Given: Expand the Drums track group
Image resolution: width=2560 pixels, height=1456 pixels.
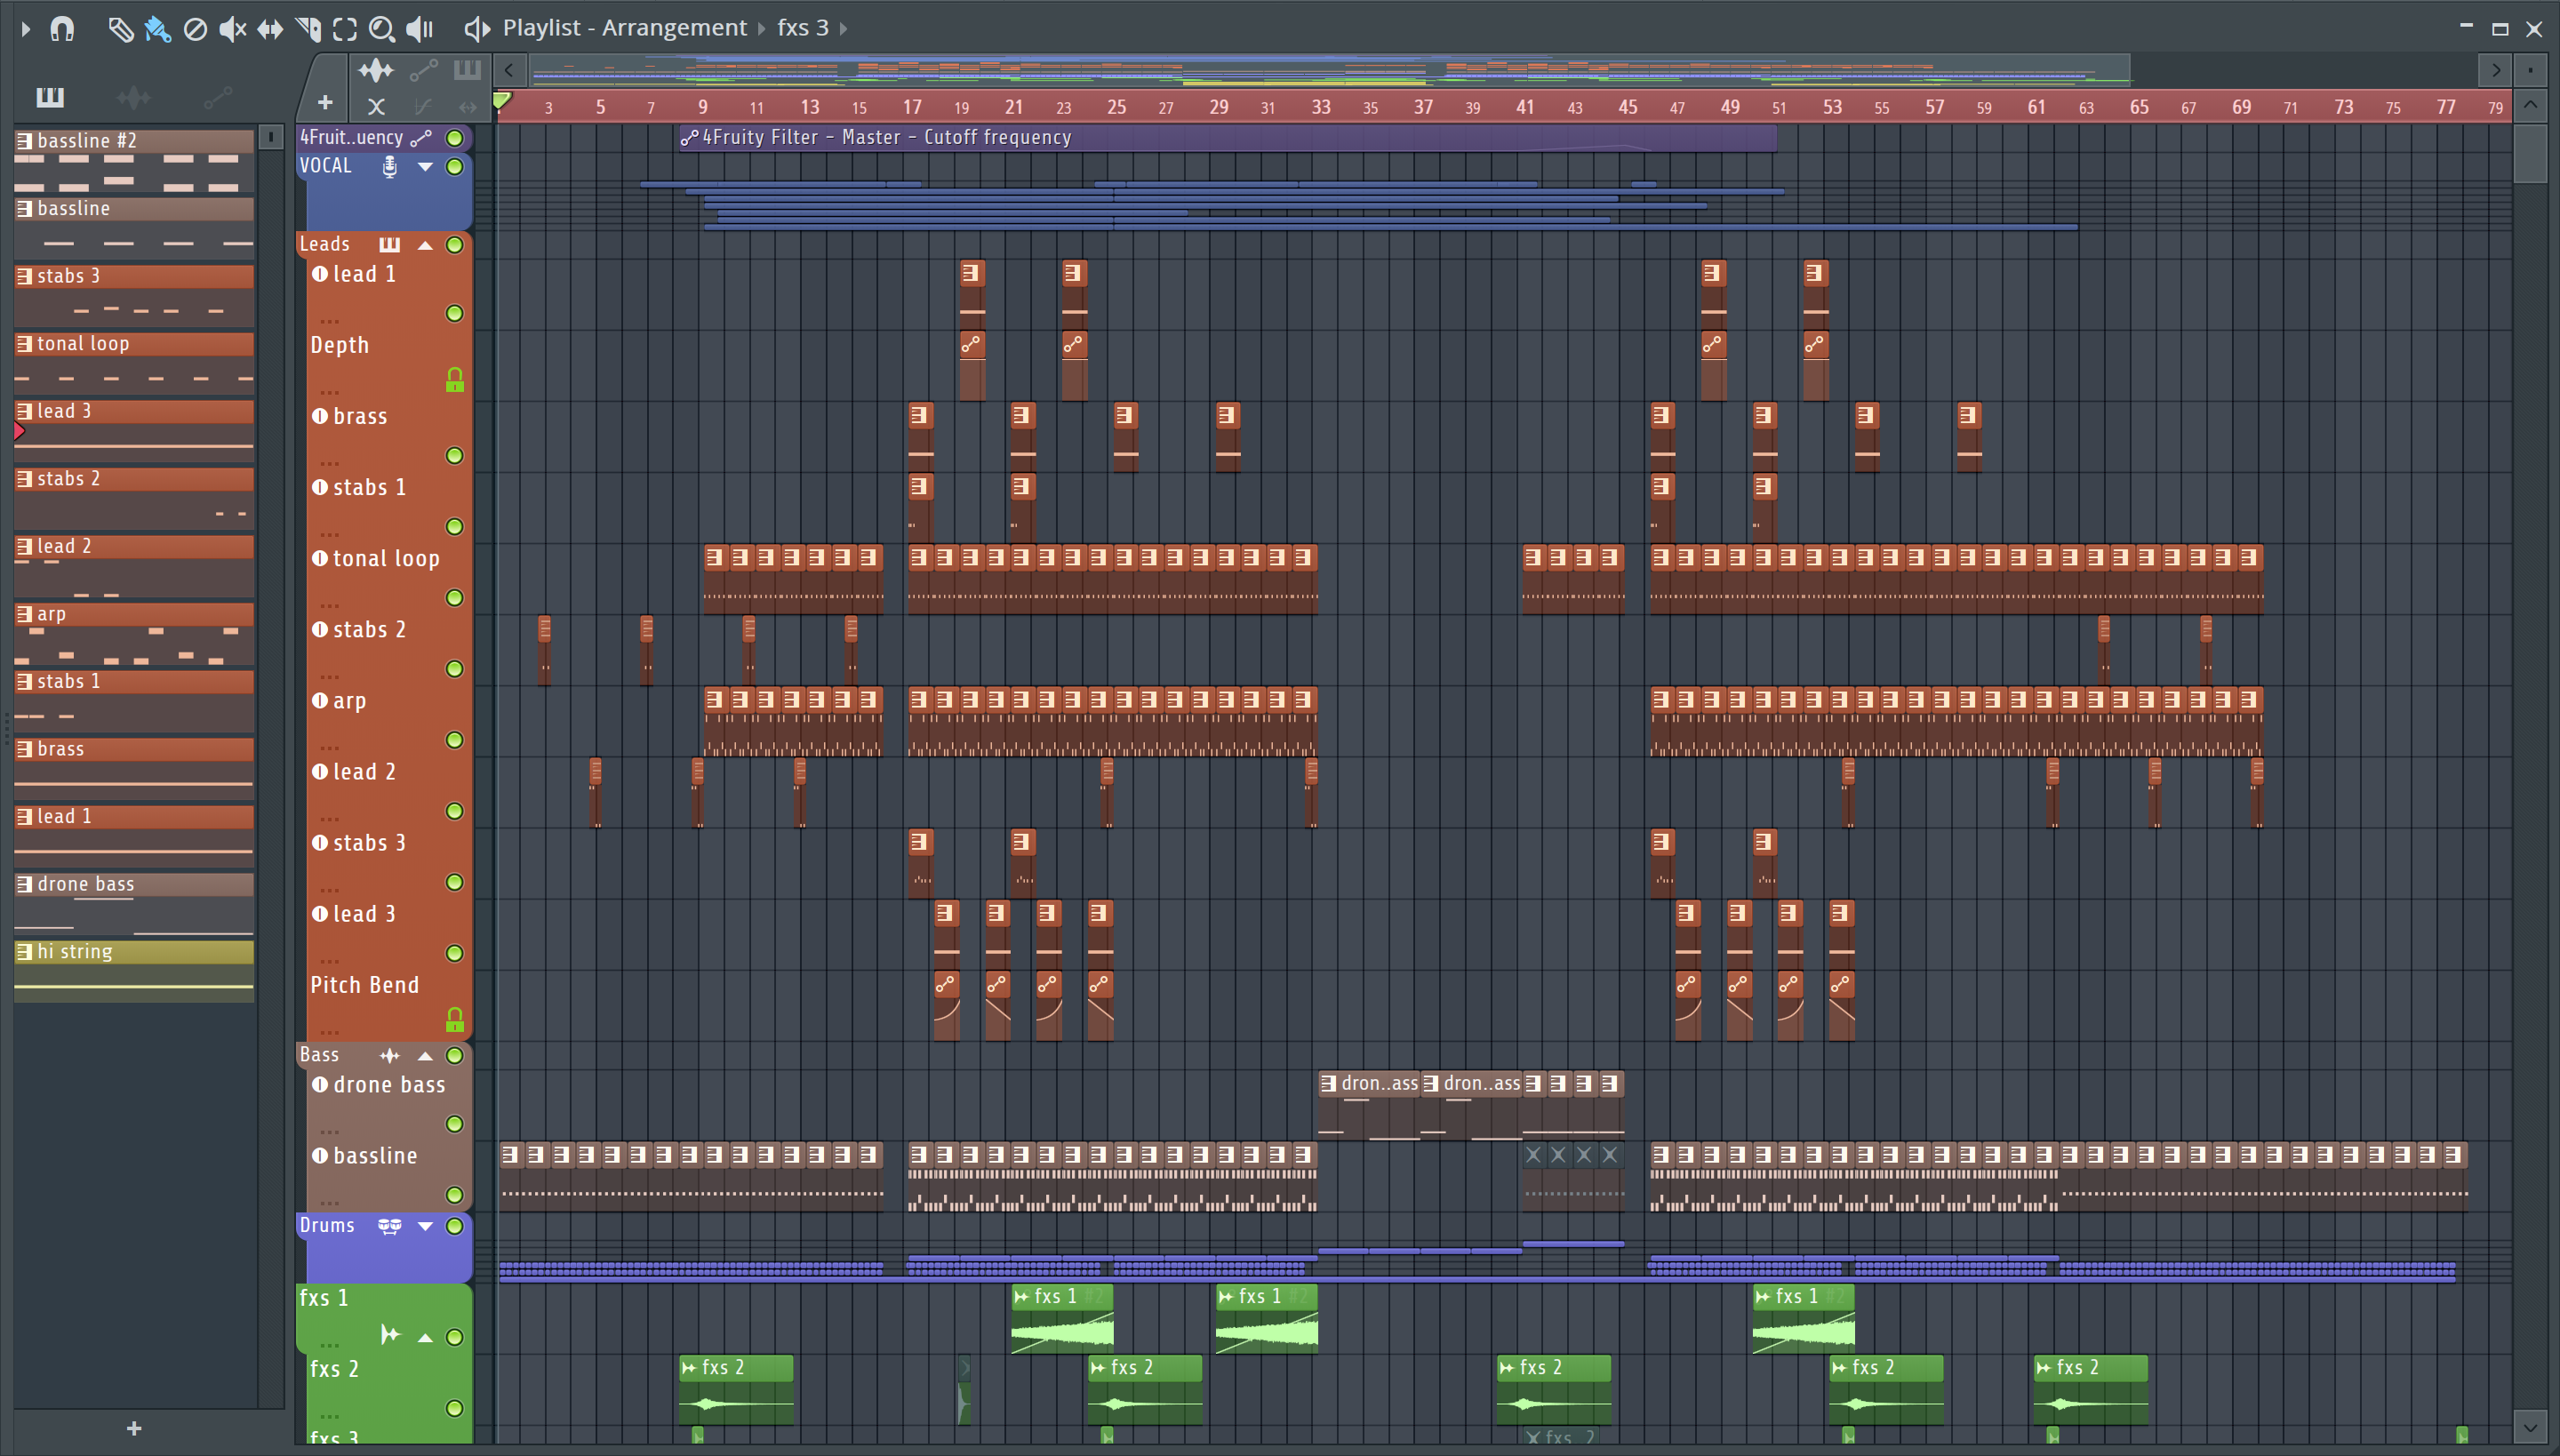Looking at the screenshot, I should click(425, 1226).
